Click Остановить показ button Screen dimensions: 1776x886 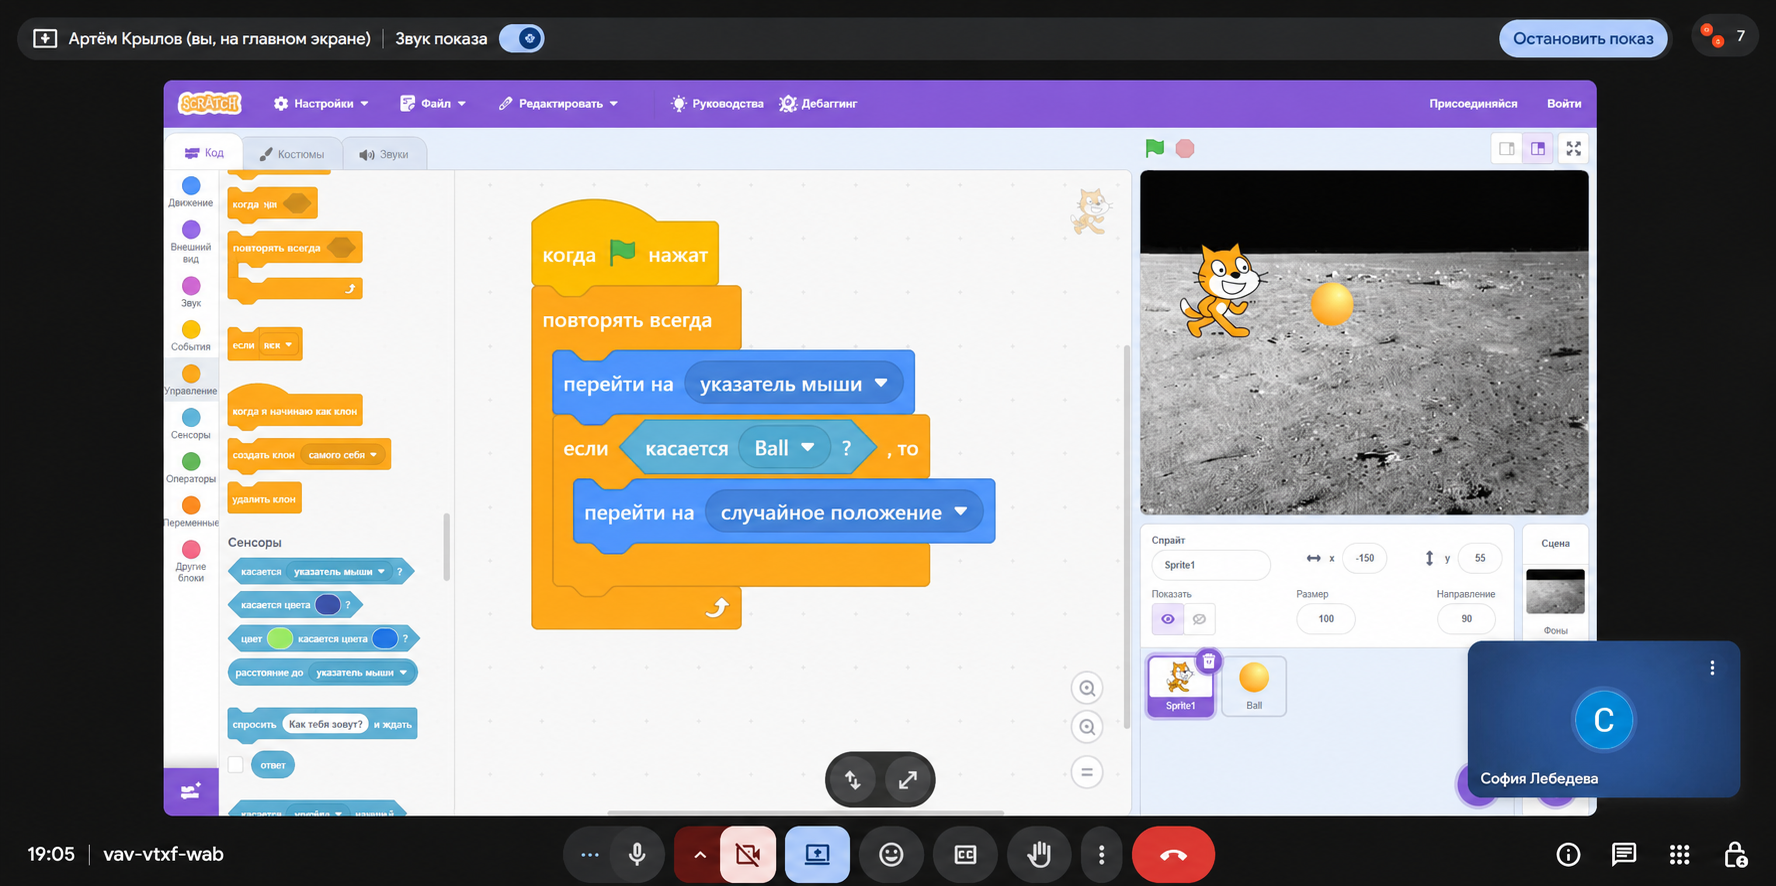click(x=1583, y=38)
